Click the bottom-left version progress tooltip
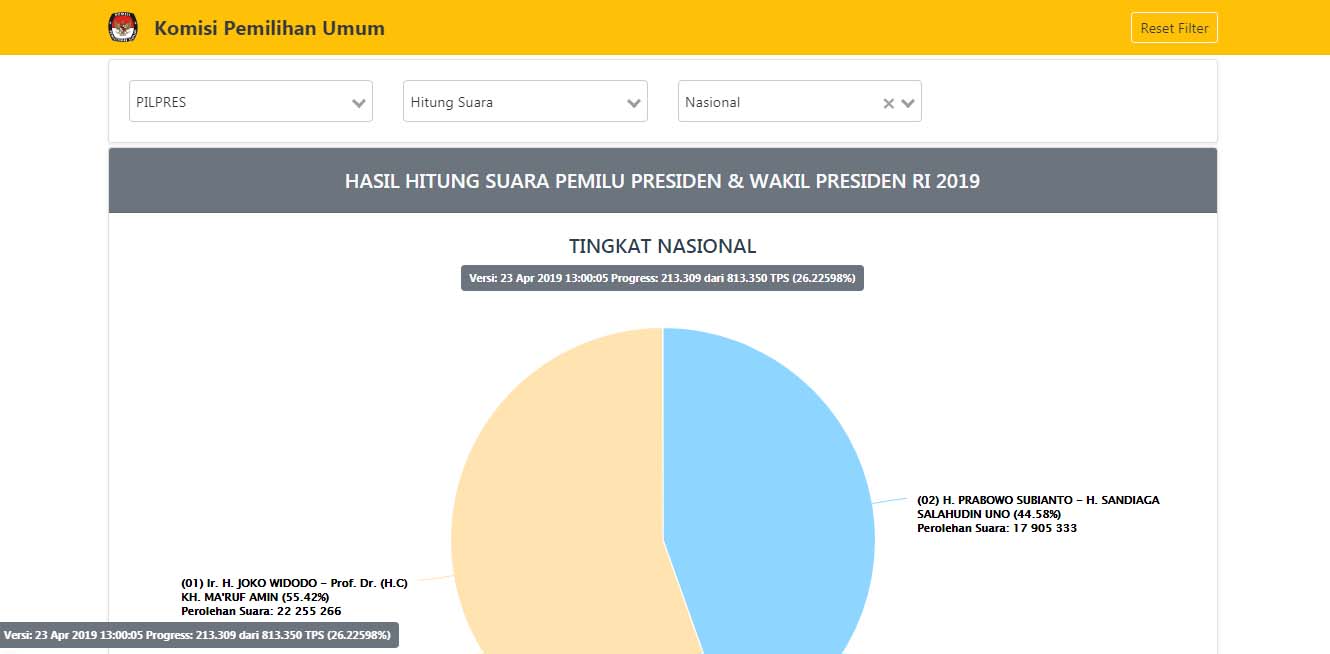The width and height of the screenshot is (1330, 654). (x=199, y=635)
